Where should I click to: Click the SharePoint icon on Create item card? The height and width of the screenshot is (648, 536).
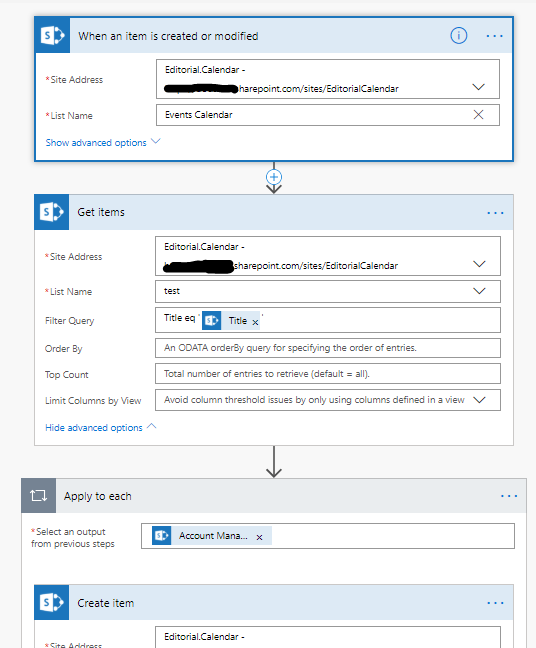[52, 603]
